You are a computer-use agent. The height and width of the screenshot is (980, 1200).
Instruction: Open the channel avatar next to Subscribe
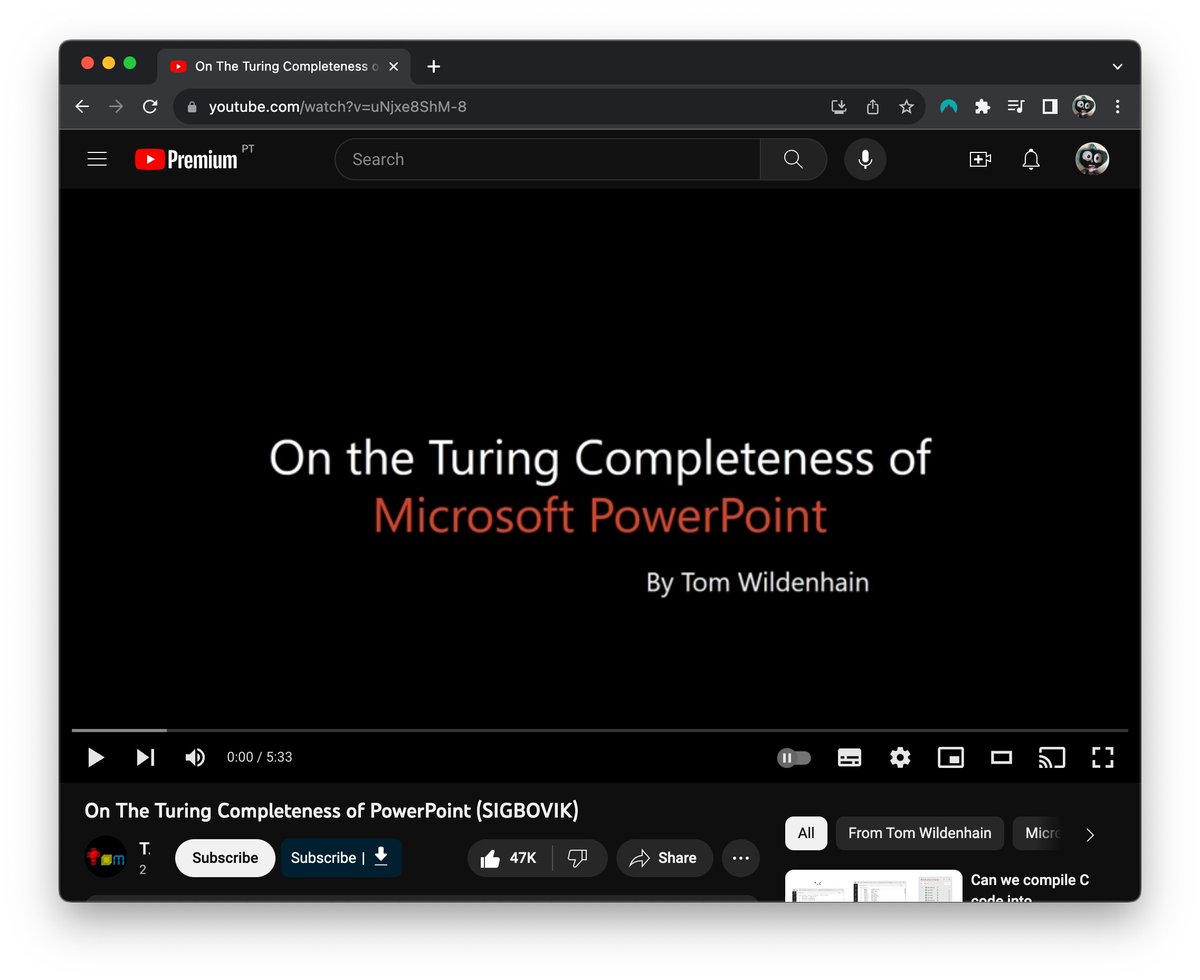click(105, 857)
